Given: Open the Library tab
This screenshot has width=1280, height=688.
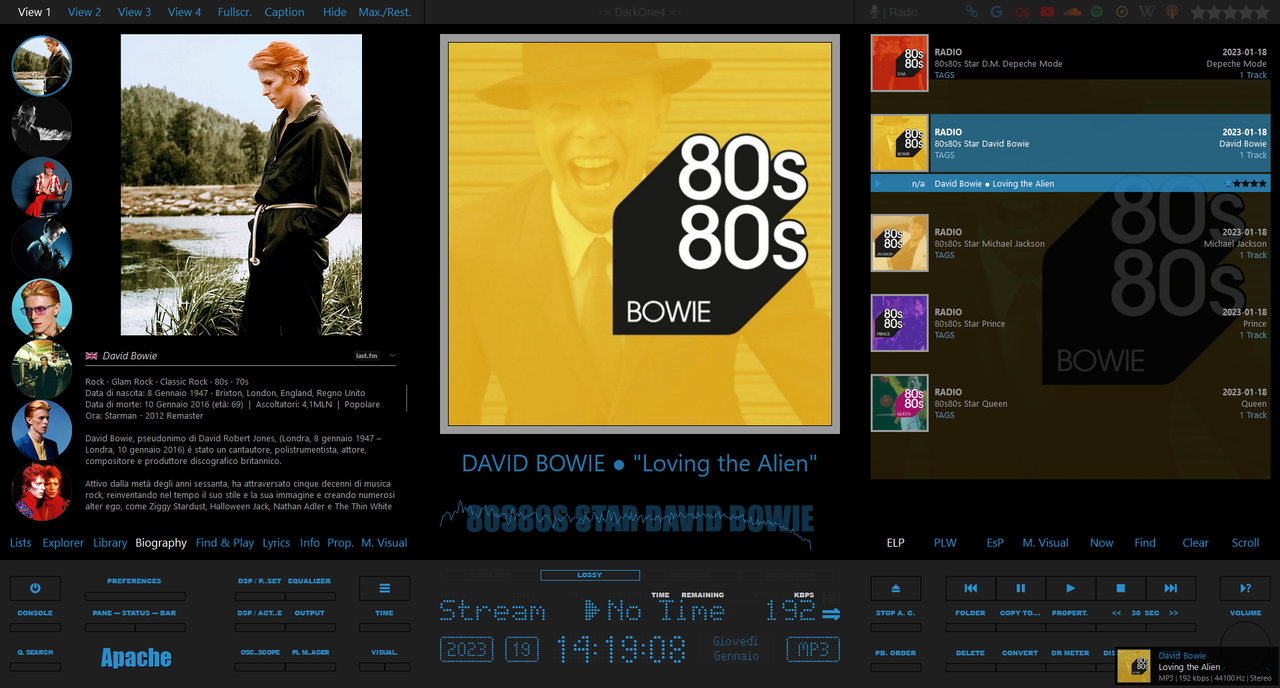Looking at the screenshot, I should pyautogui.click(x=110, y=543).
